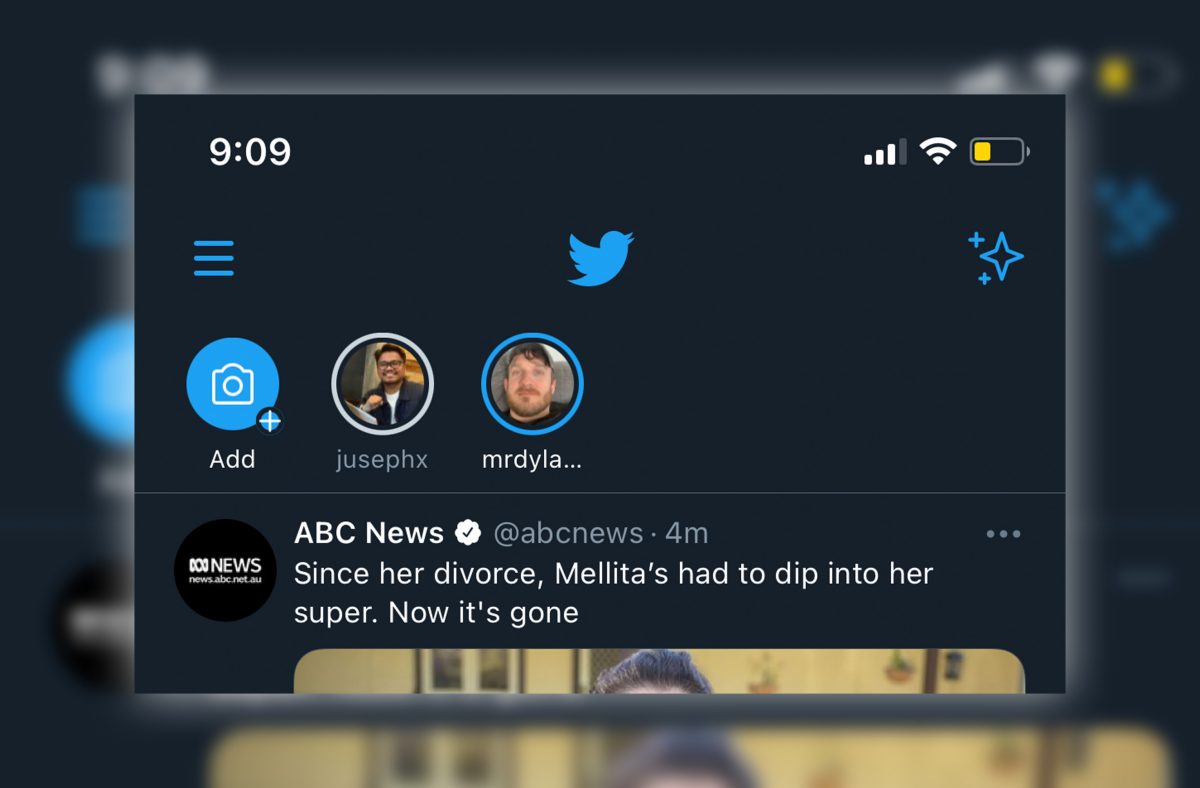The height and width of the screenshot is (788, 1200).
Task: Tap the 9:09 clock in status bar
Action: [250, 152]
